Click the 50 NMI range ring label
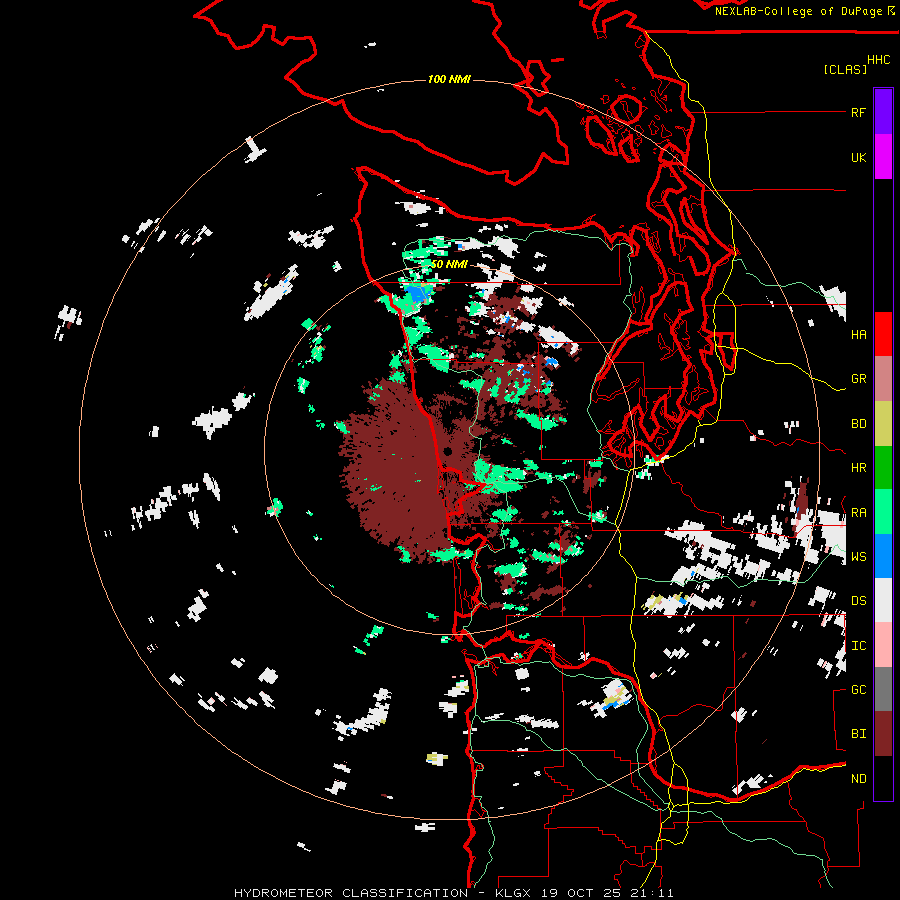This screenshot has width=900, height=900. (449, 264)
